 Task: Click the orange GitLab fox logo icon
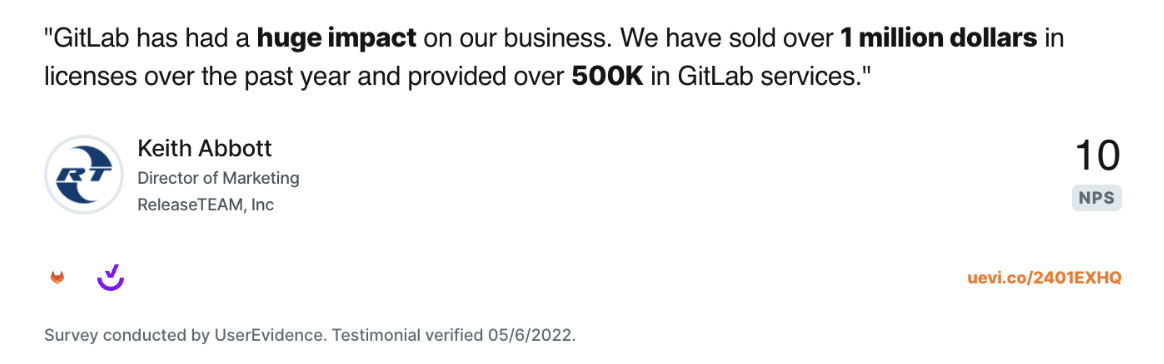[x=57, y=278]
